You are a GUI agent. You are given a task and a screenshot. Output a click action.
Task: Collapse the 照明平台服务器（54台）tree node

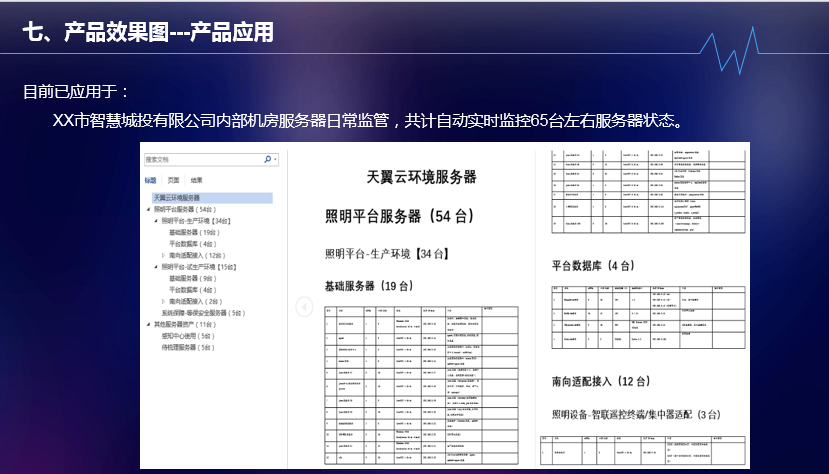(x=149, y=209)
